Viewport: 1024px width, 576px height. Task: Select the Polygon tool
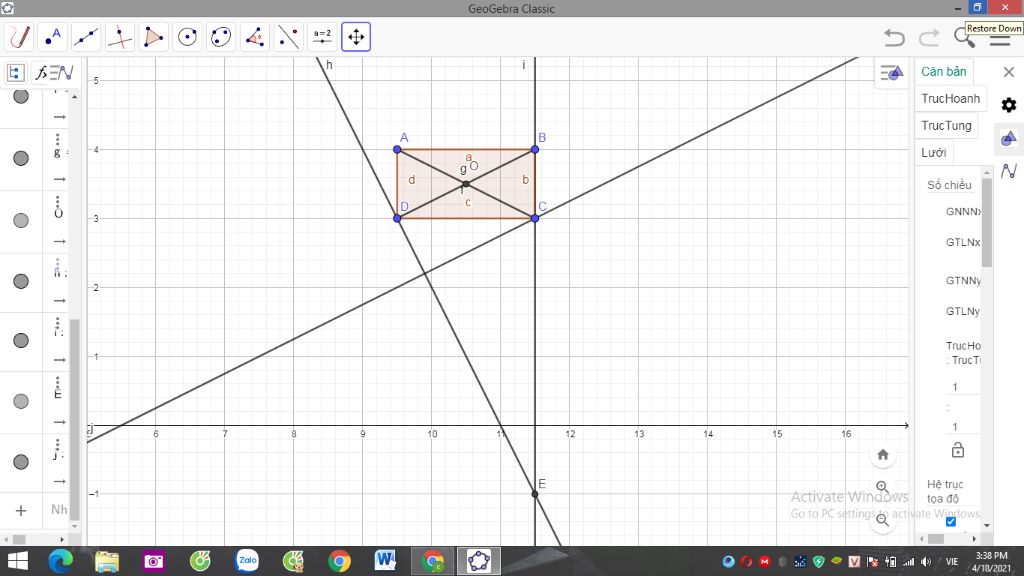153,37
